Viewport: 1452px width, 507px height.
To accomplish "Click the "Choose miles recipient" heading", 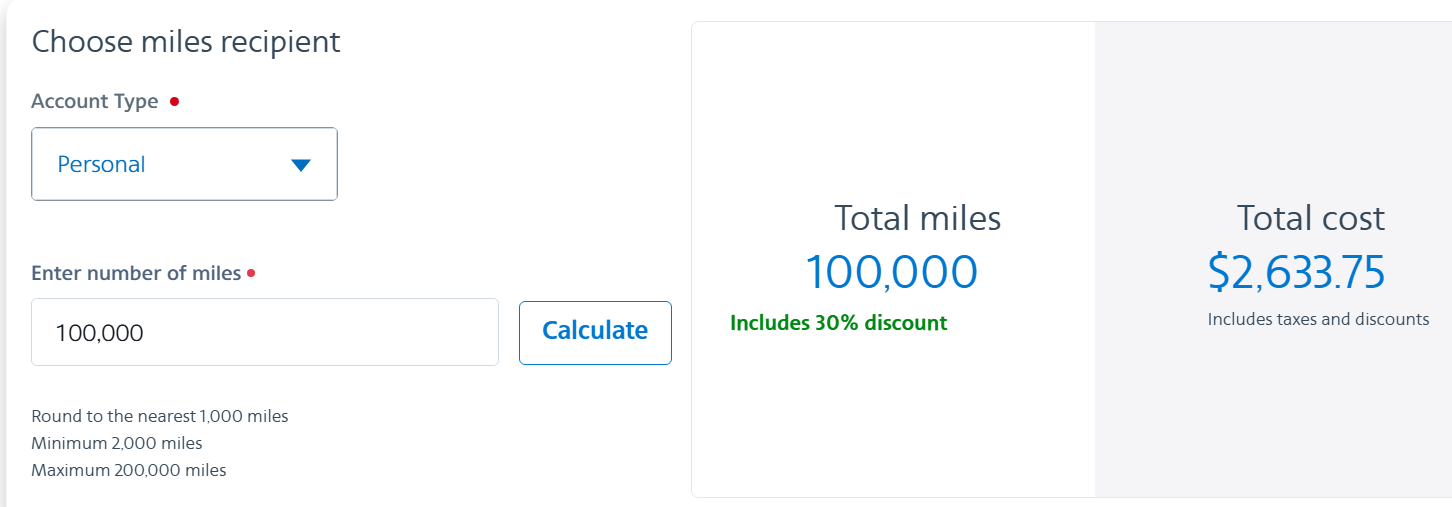I will coord(186,42).
